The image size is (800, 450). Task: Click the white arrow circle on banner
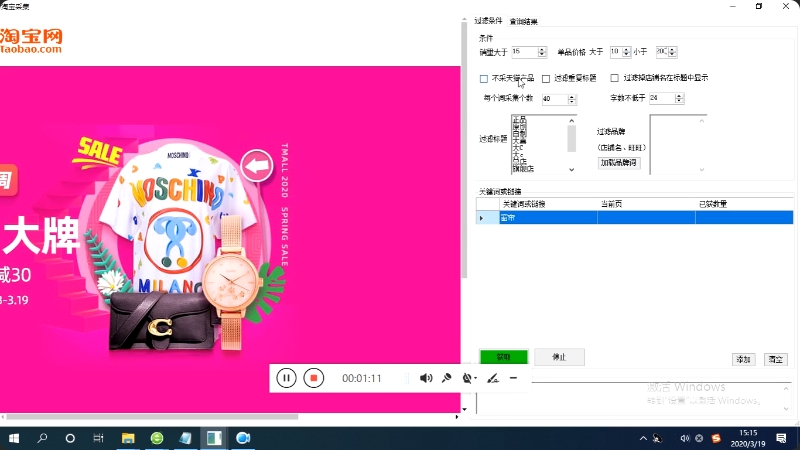(257, 165)
